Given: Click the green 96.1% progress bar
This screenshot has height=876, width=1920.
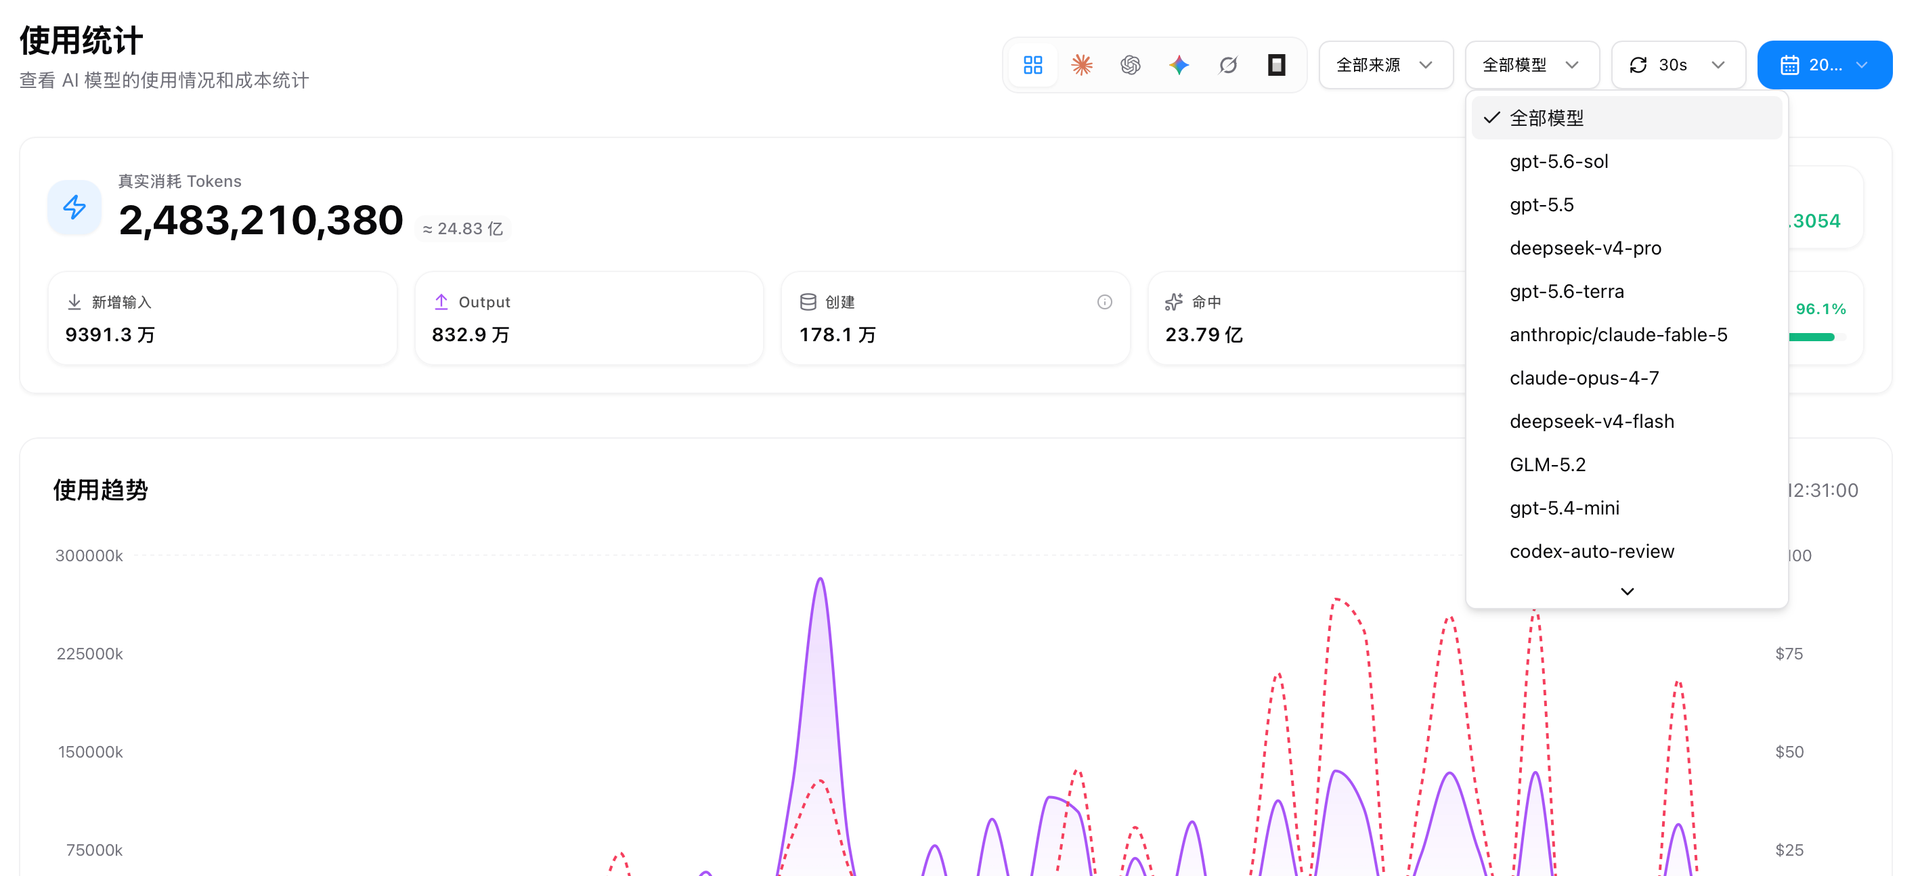Looking at the screenshot, I should pyautogui.click(x=1812, y=337).
